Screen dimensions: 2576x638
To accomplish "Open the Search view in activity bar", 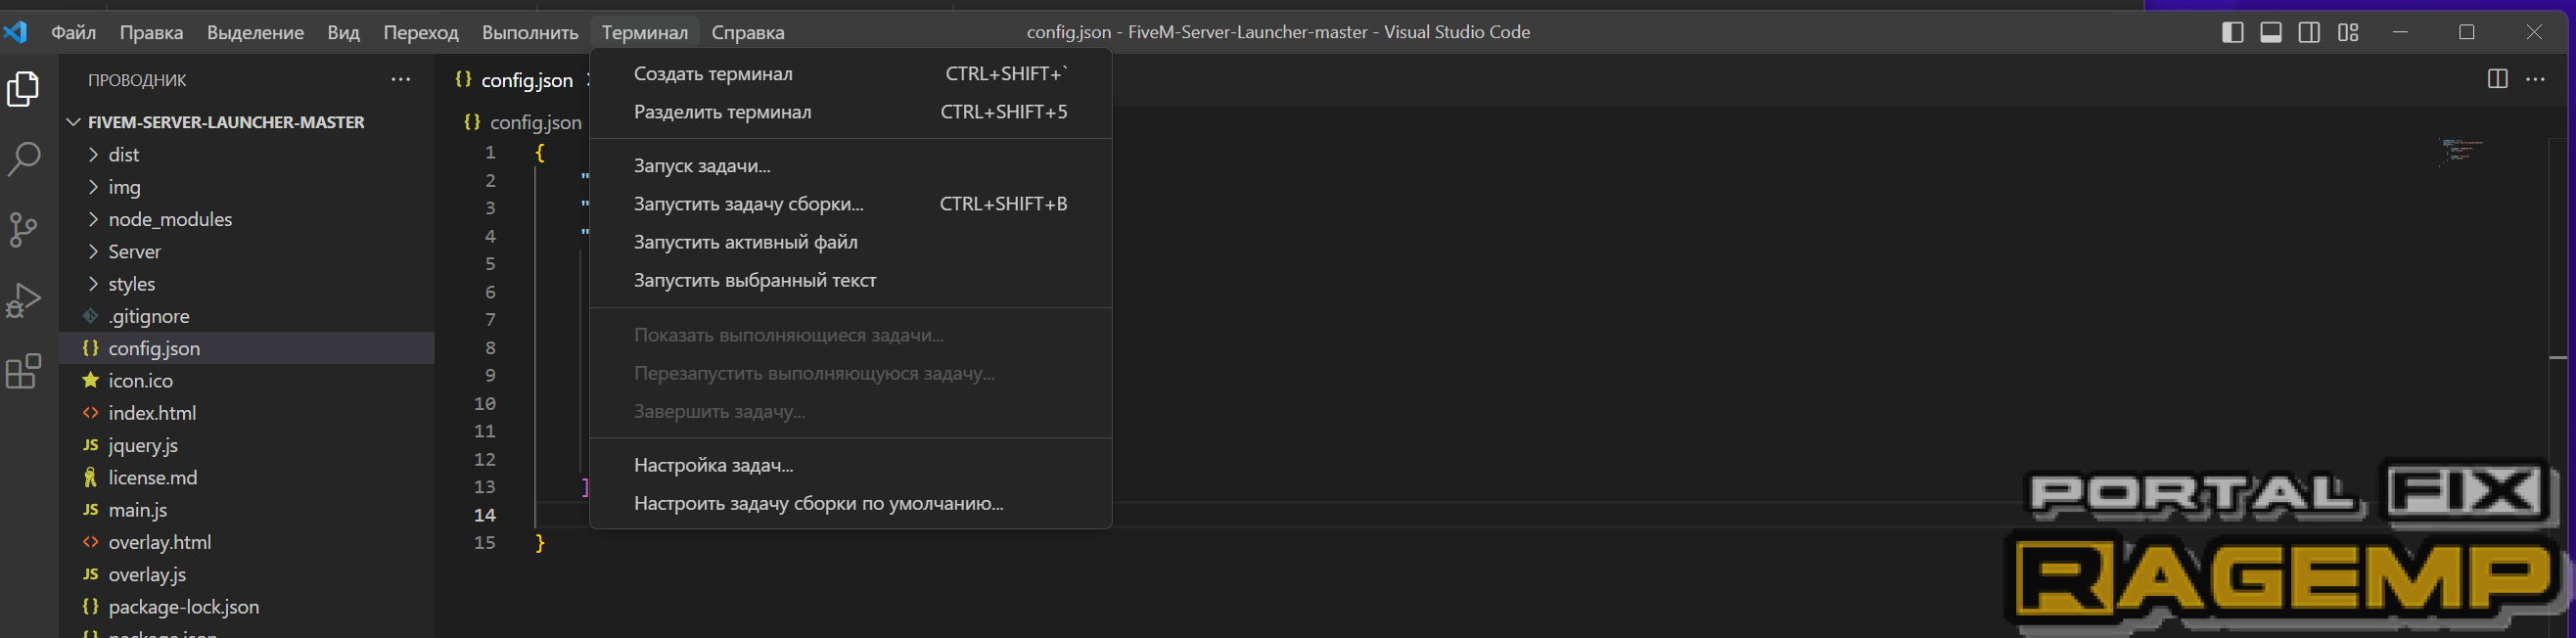I will [23, 159].
